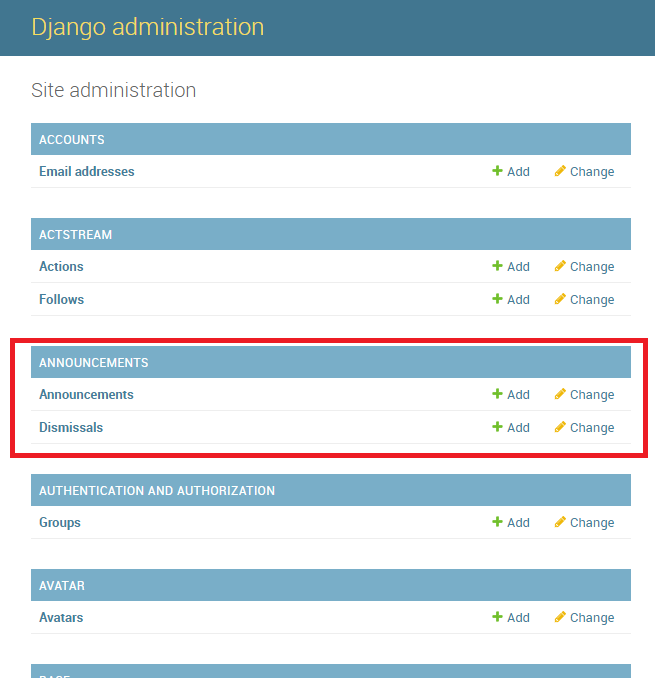Click the pencil icon in the Avatars row
Screen dimensions: 655x678
560,617
